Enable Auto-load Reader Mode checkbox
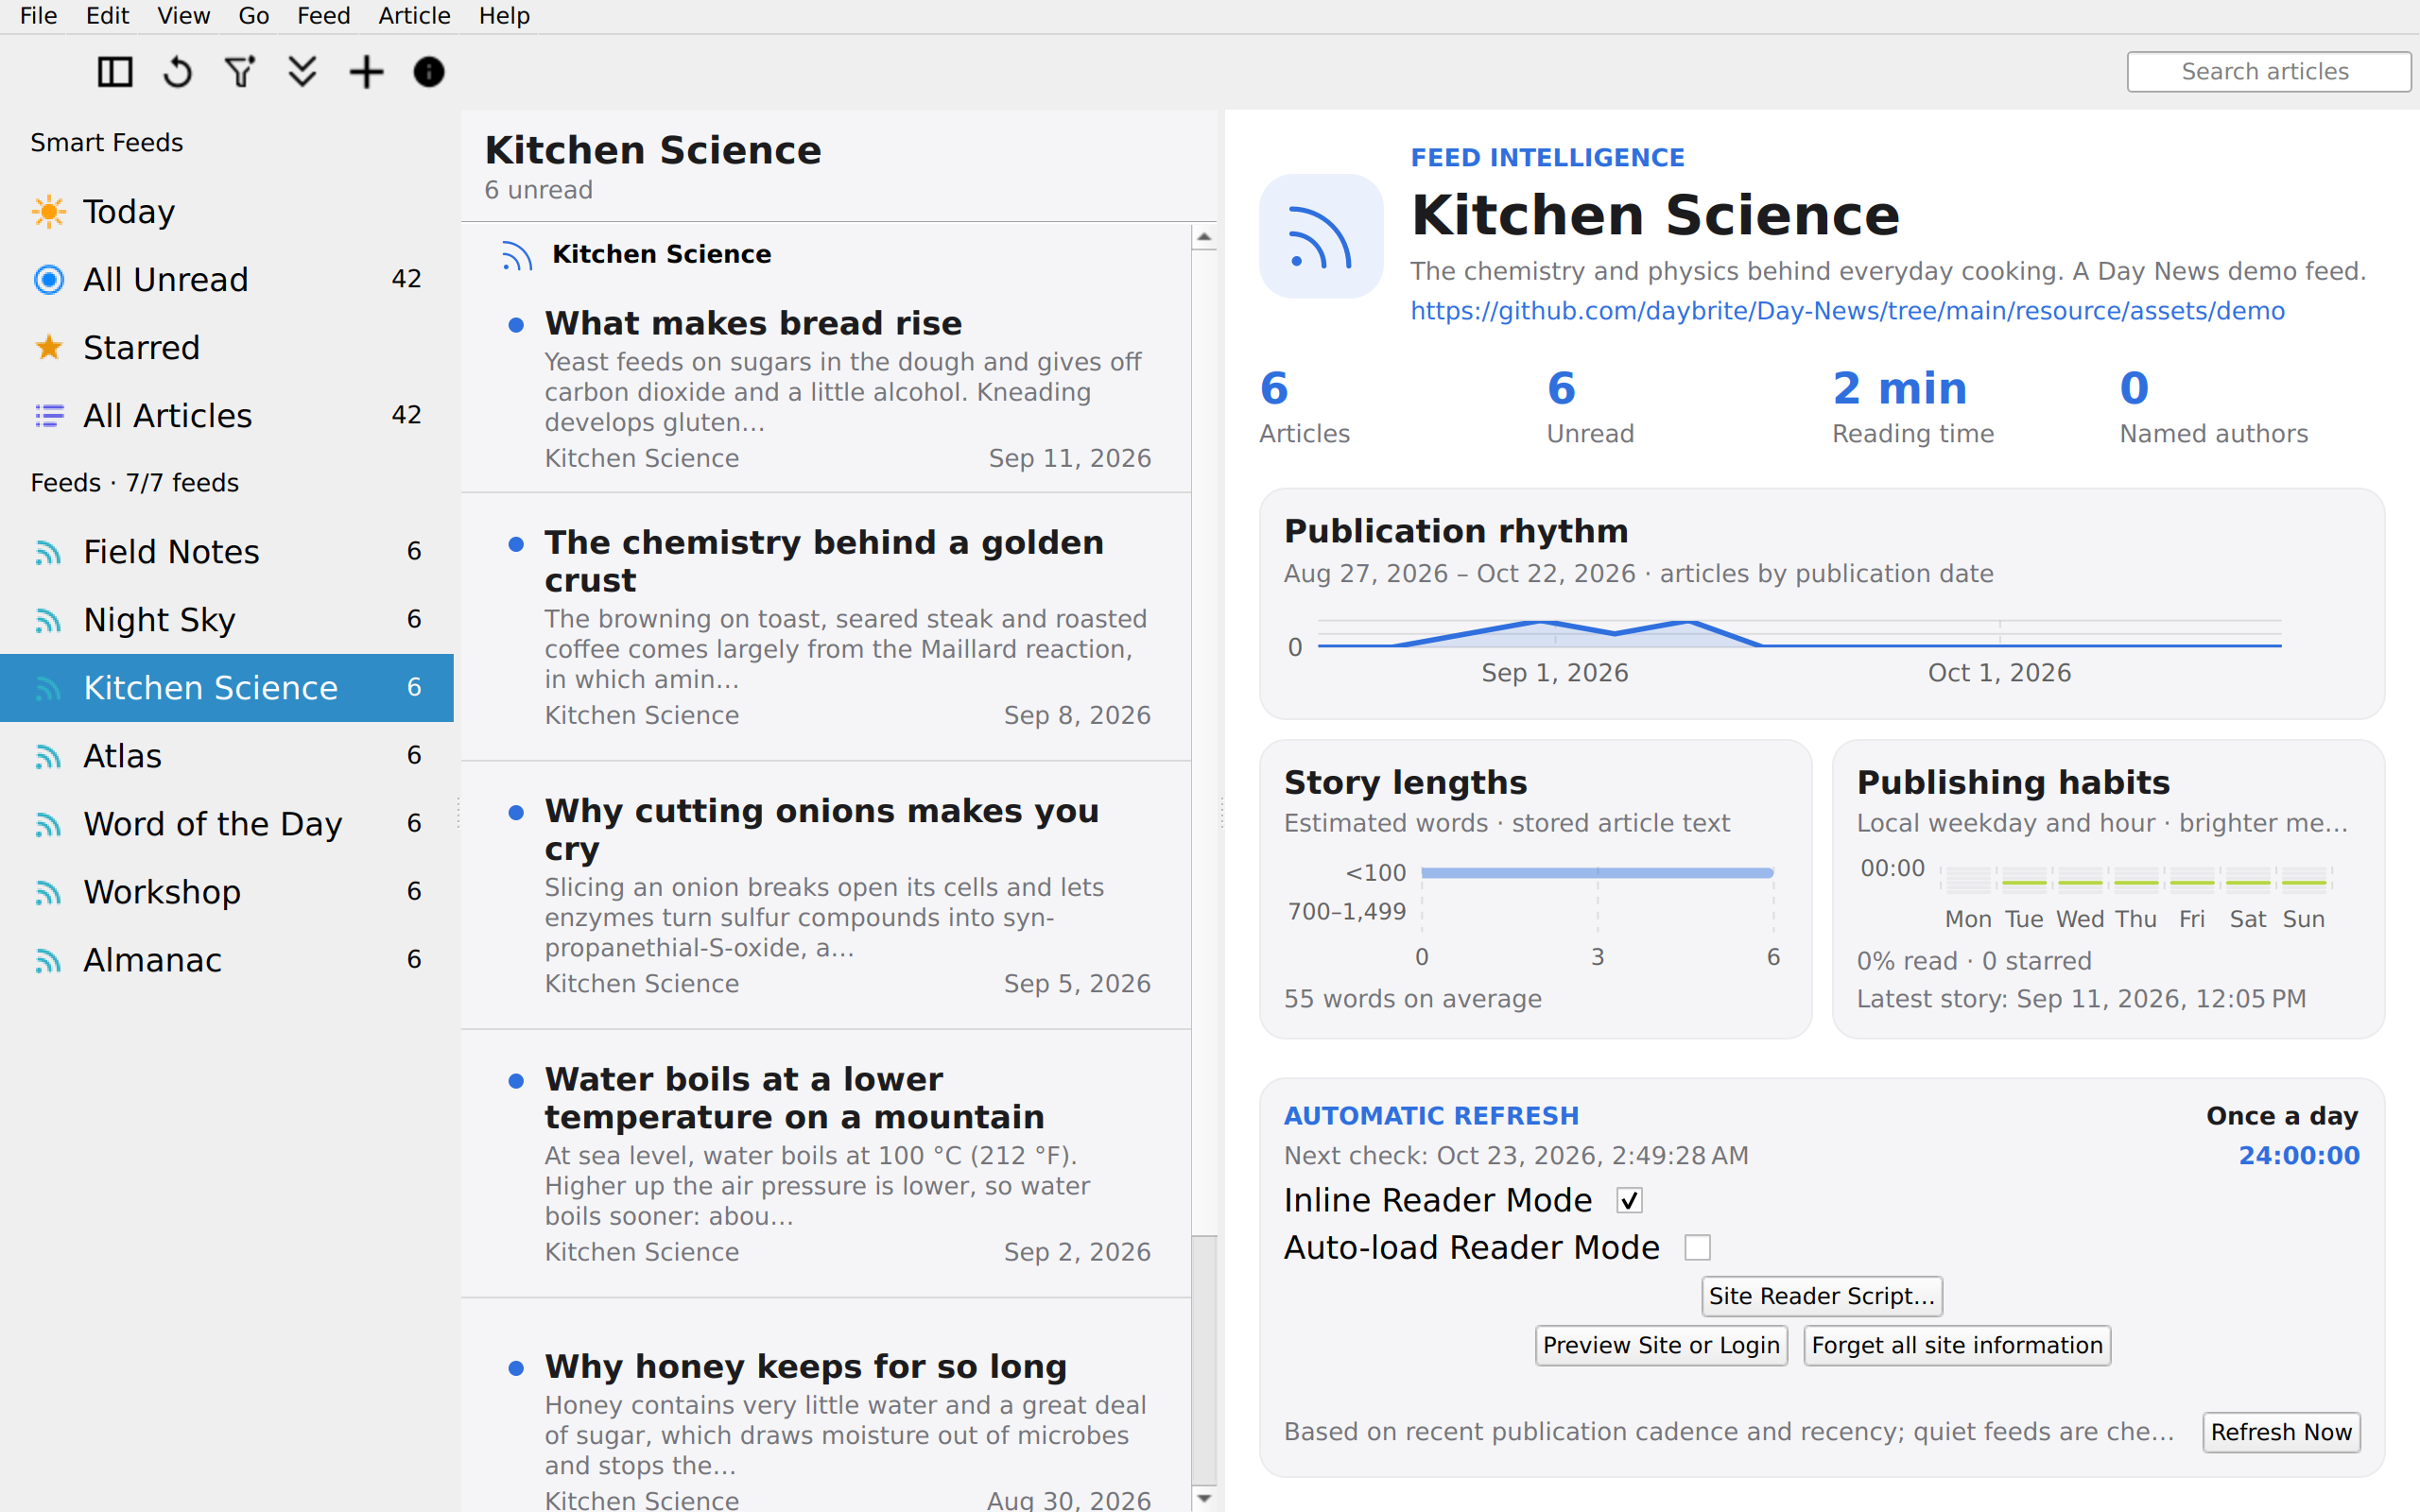 [1698, 1247]
